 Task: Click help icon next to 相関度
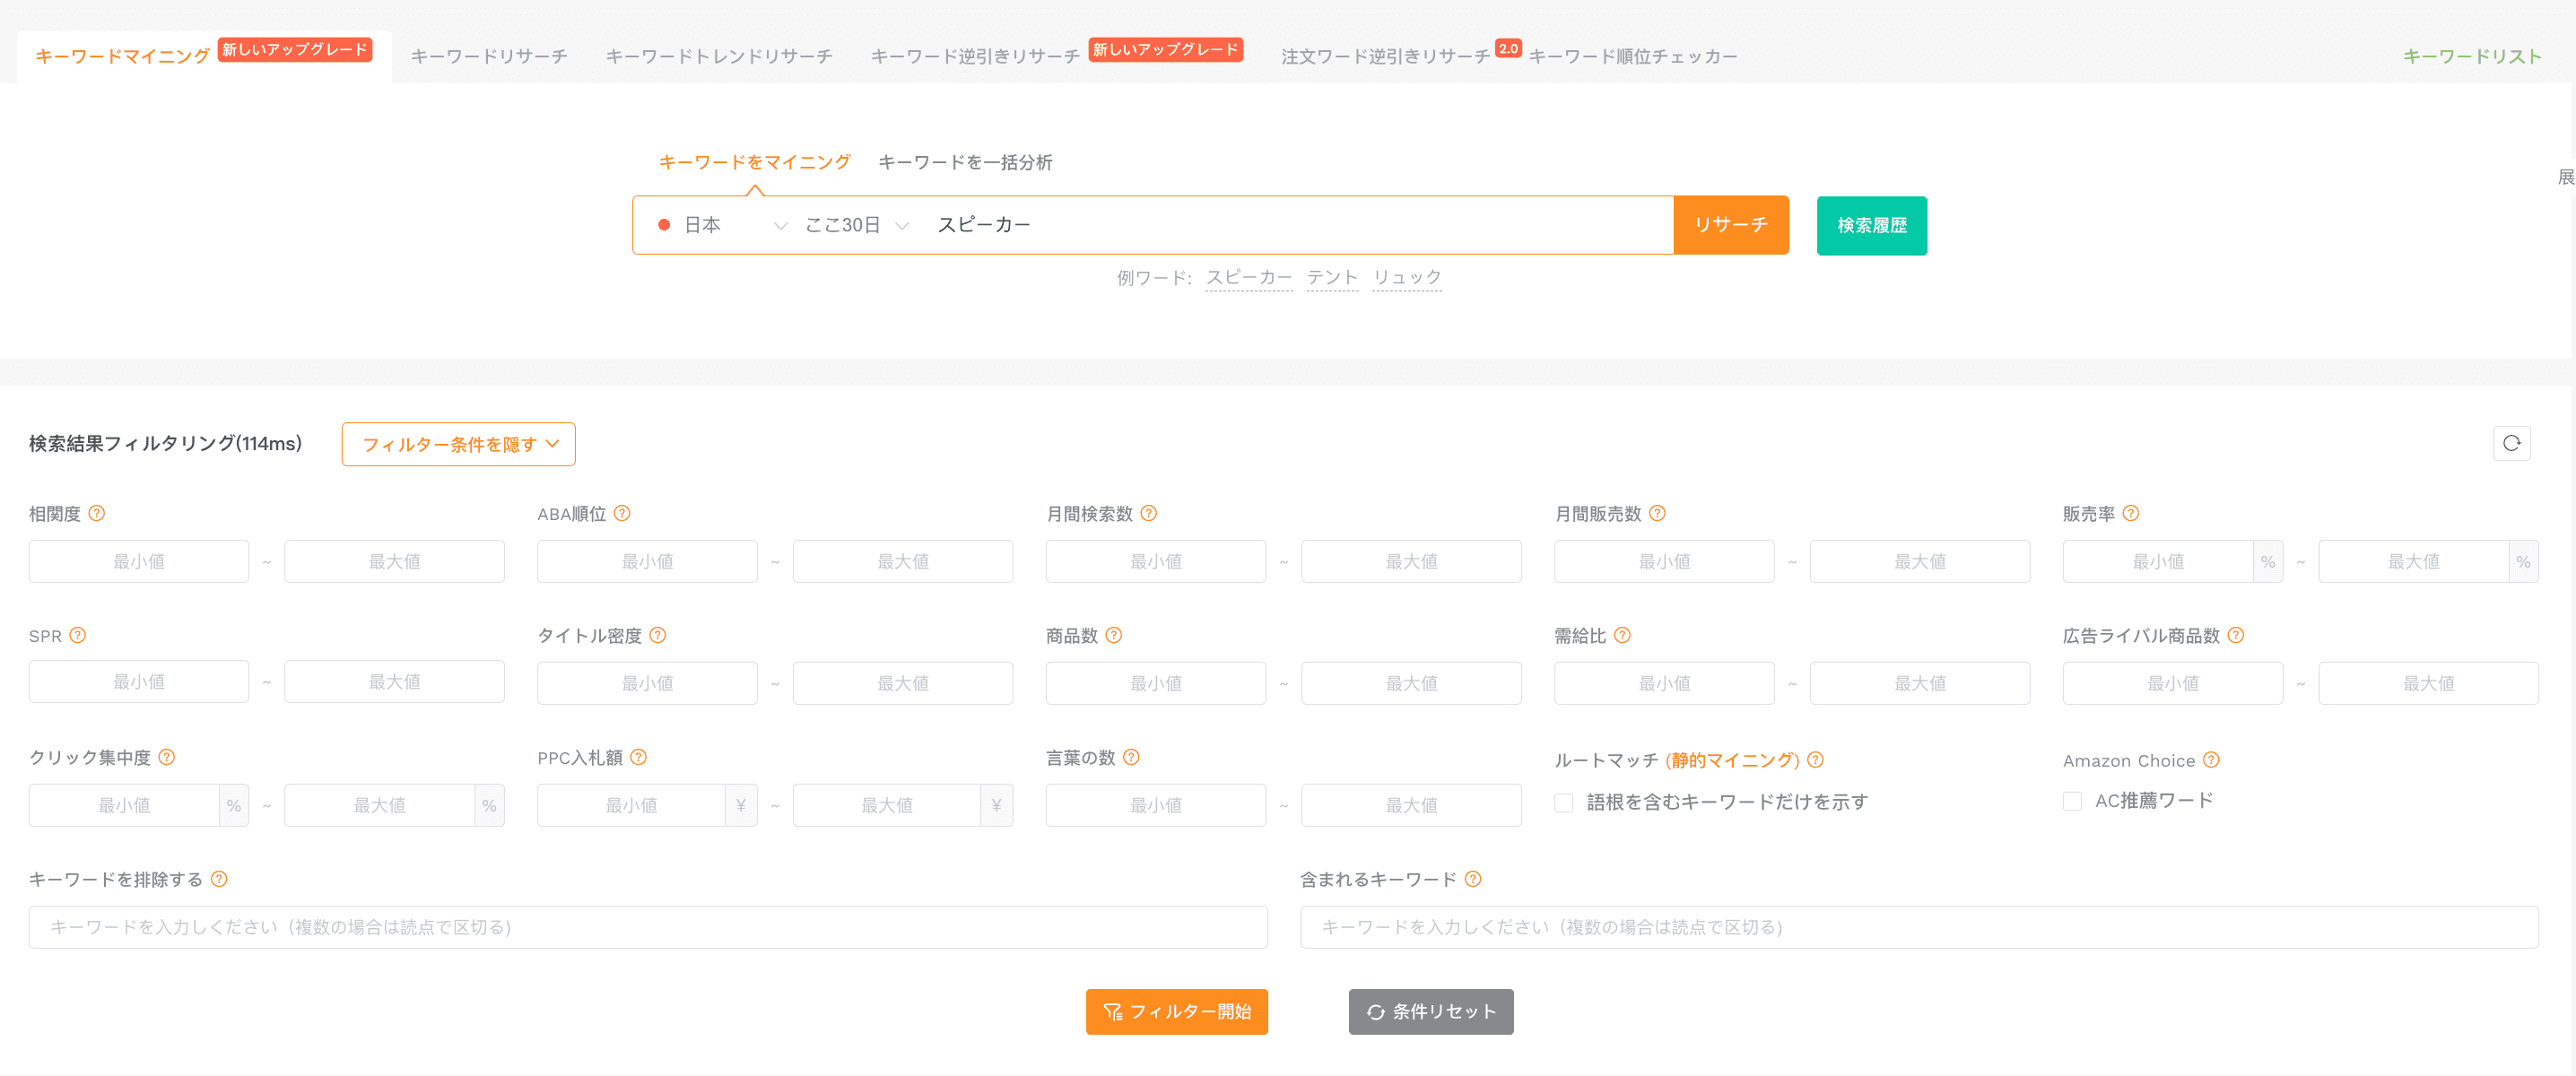coord(97,513)
